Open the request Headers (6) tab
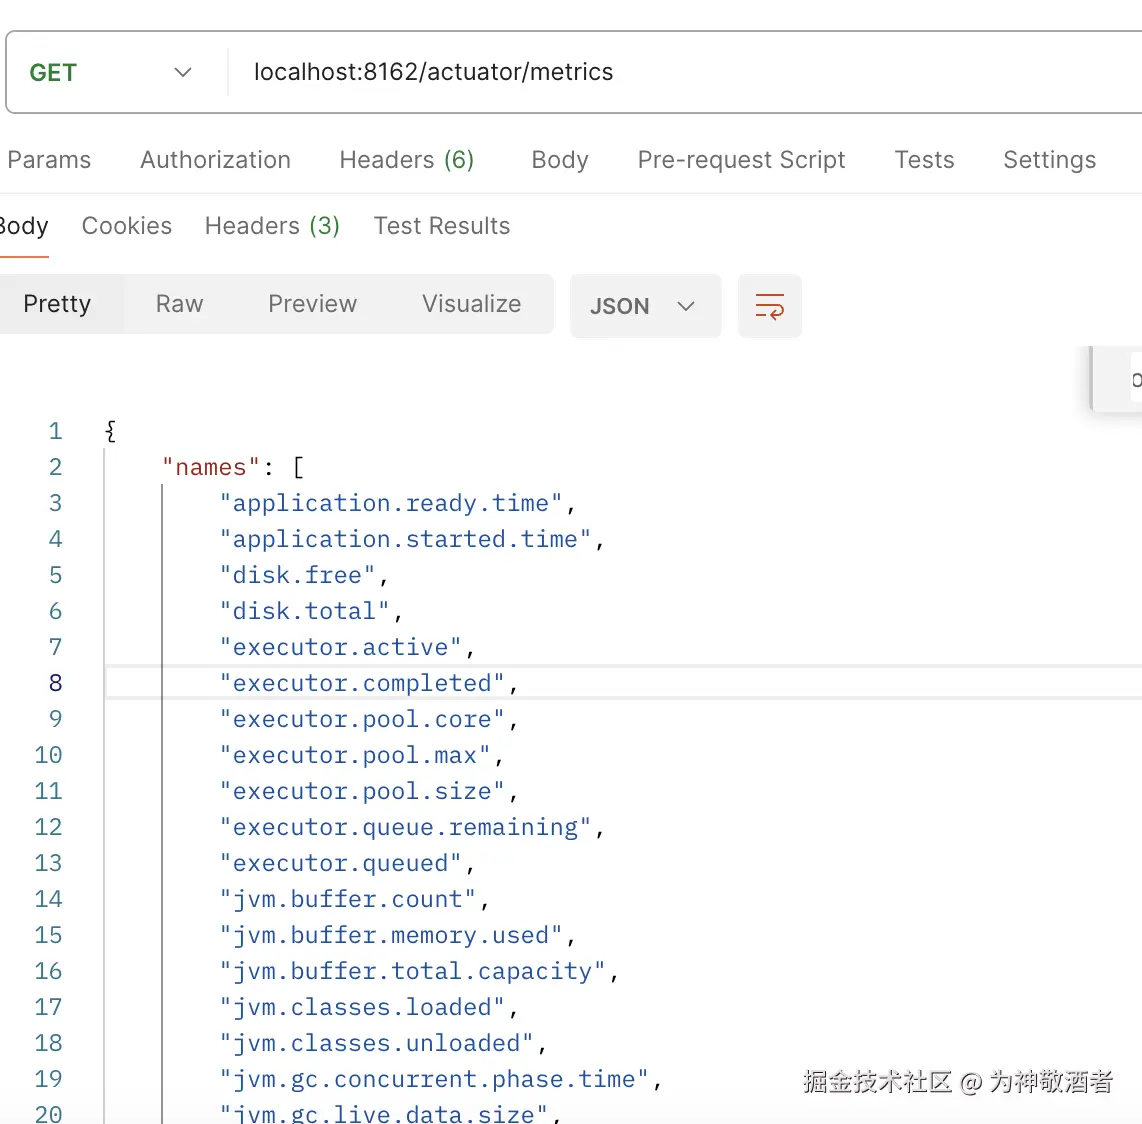 (407, 160)
